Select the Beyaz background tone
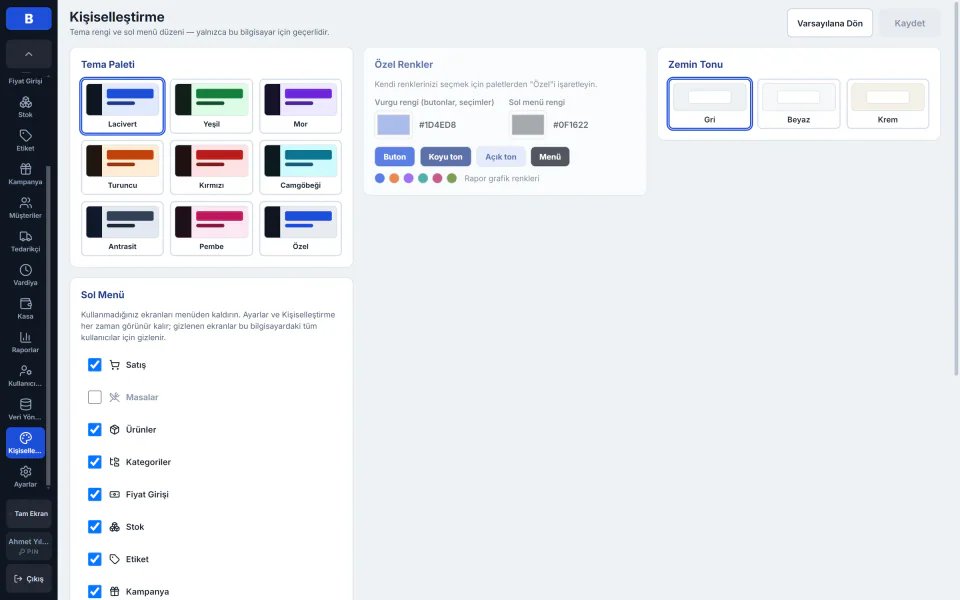 (798, 103)
